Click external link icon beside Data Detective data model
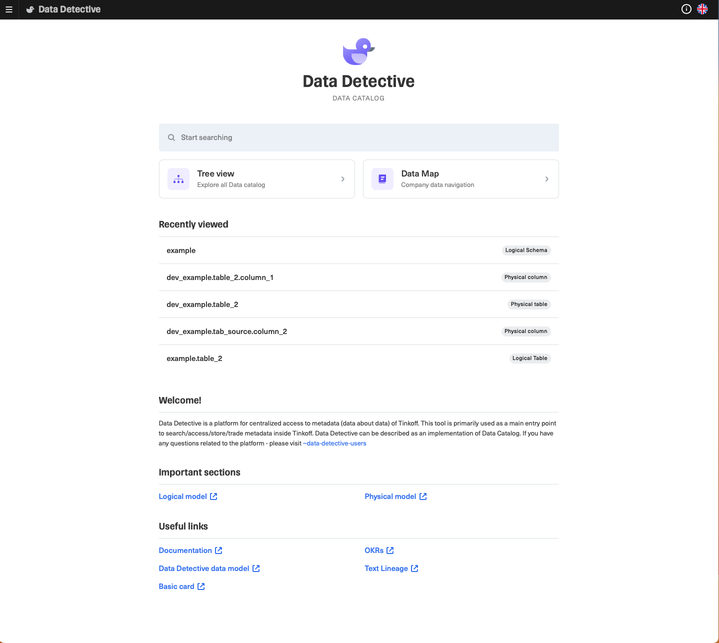This screenshot has height=643, width=719. click(x=256, y=568)
